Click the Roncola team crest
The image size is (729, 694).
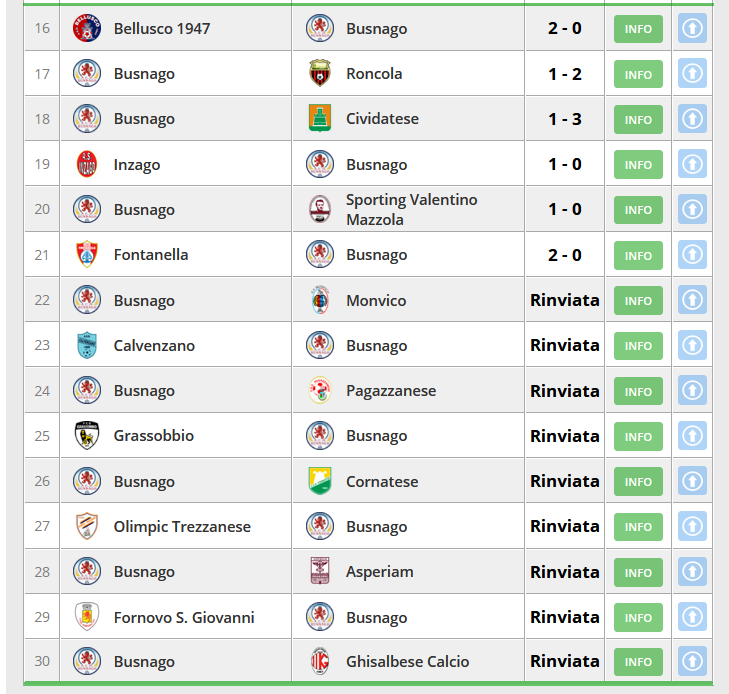[x=320, y=73]
